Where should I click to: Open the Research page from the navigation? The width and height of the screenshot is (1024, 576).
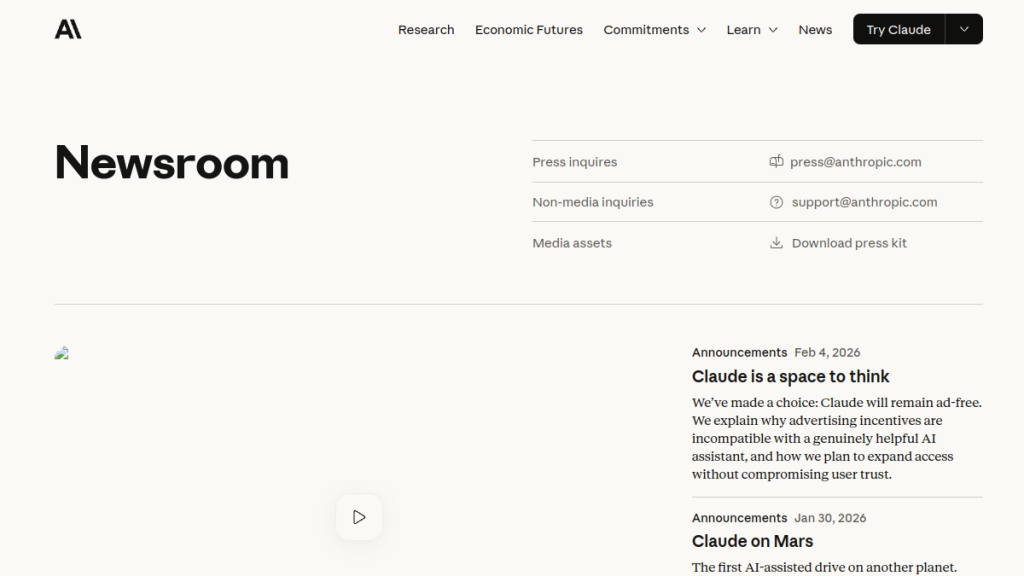coord(426,30)
